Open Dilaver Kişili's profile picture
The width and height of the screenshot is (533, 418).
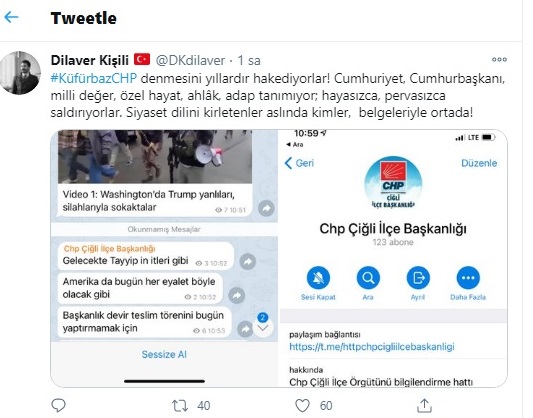(20, 73)
